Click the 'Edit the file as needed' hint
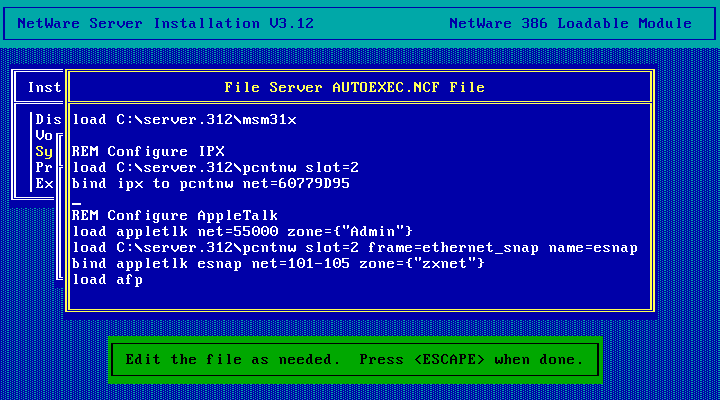Image resolution: width=720 pixels, height=400 pixels. click(354, 360)
